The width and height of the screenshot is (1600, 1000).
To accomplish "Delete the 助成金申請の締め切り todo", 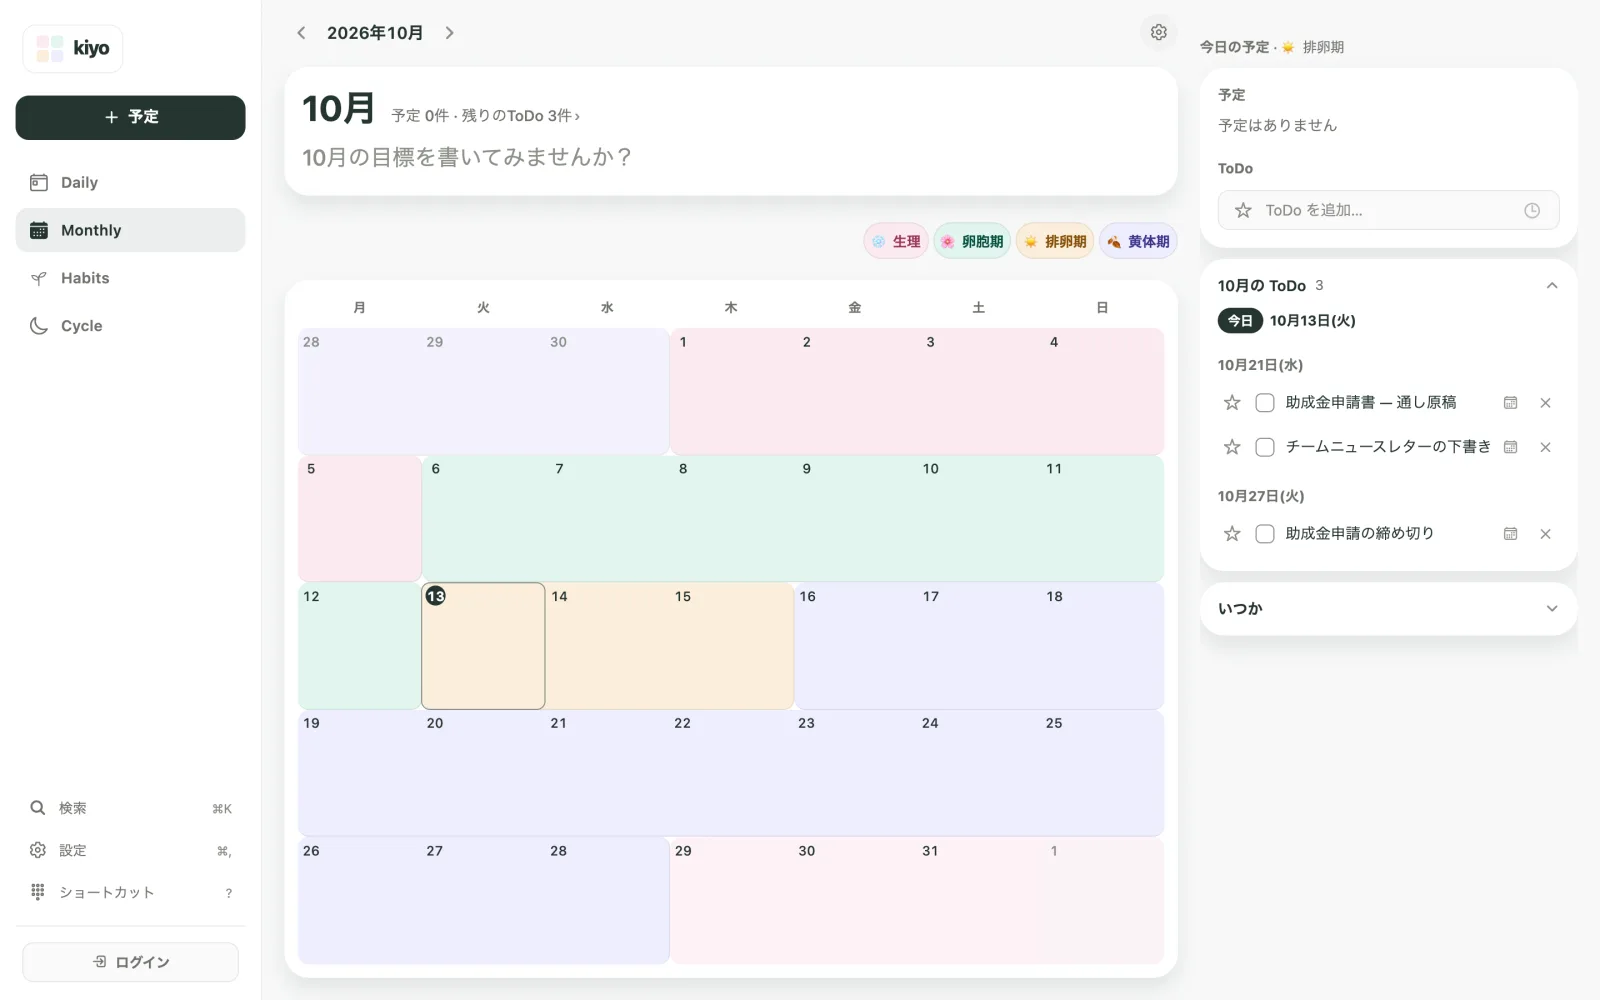I will pyautogui.click(x=1545, y=534).
